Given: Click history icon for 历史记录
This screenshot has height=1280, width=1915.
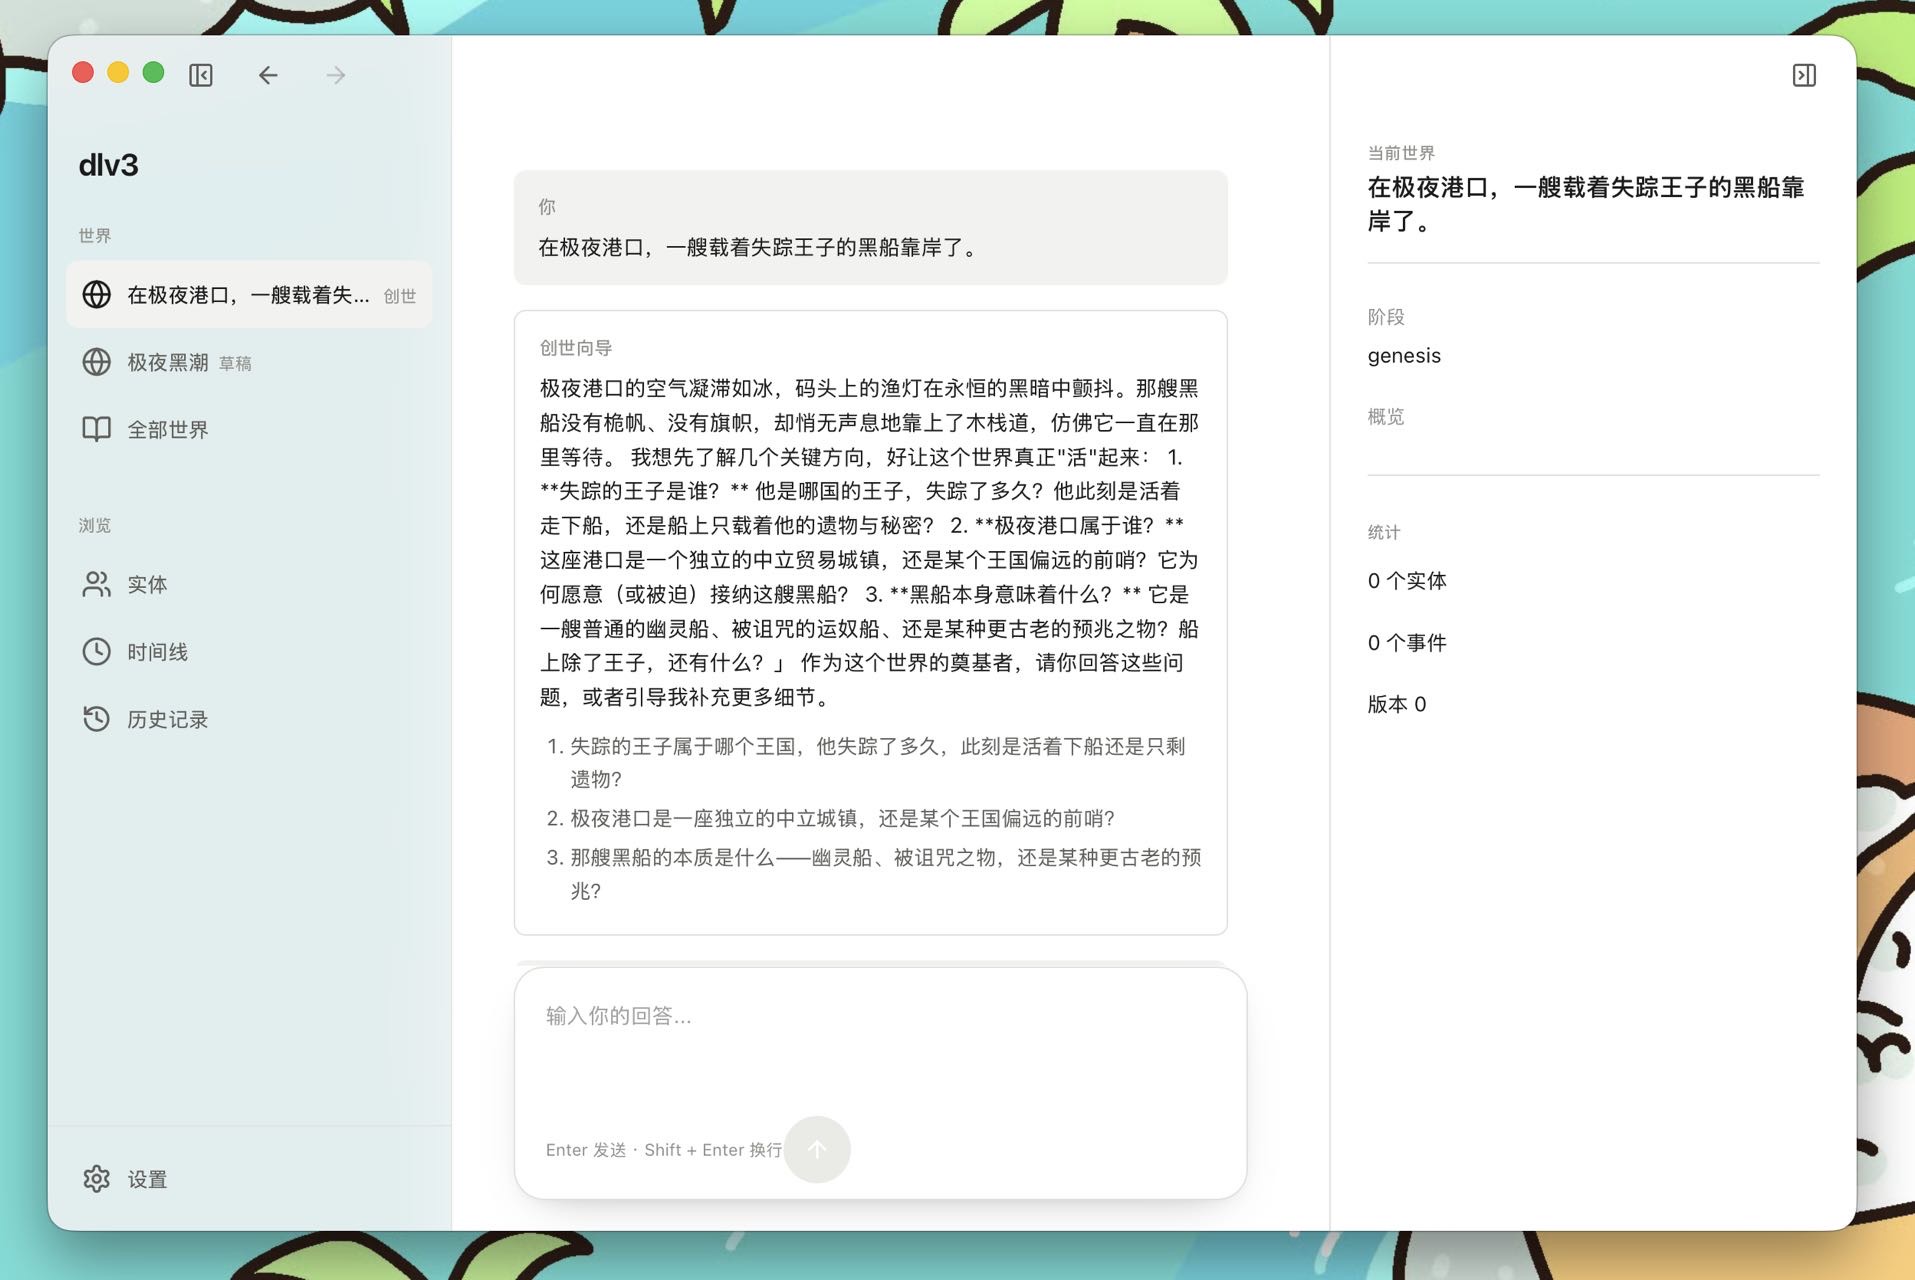Looking at the screenshot, I should [x=96, y=719].
